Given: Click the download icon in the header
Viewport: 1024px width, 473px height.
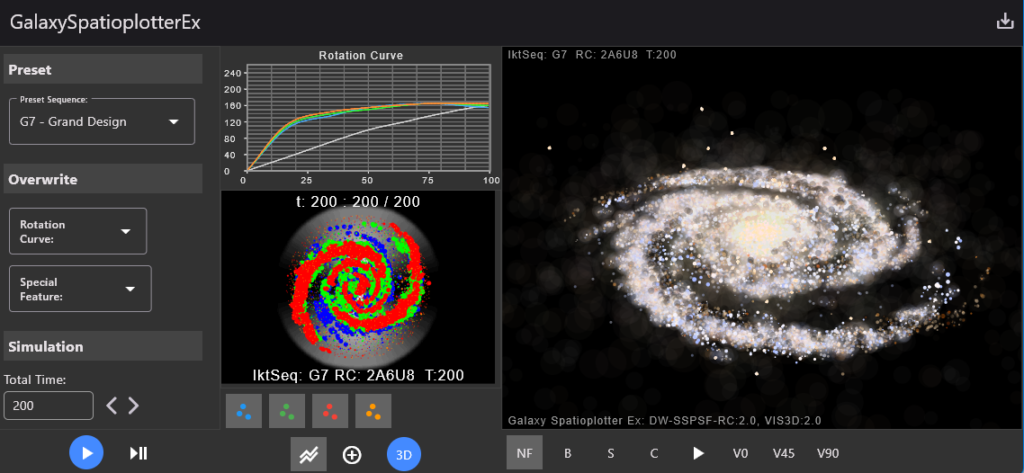Looking at the screenshot, I should coord(1005,22).
